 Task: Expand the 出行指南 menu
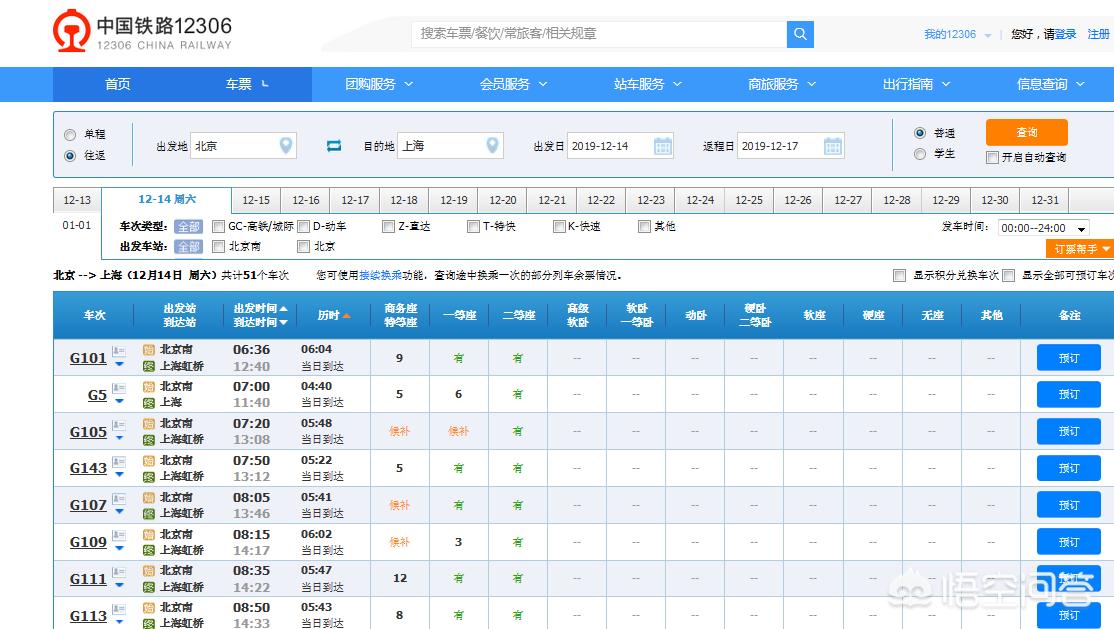click(x=916, y=84)
